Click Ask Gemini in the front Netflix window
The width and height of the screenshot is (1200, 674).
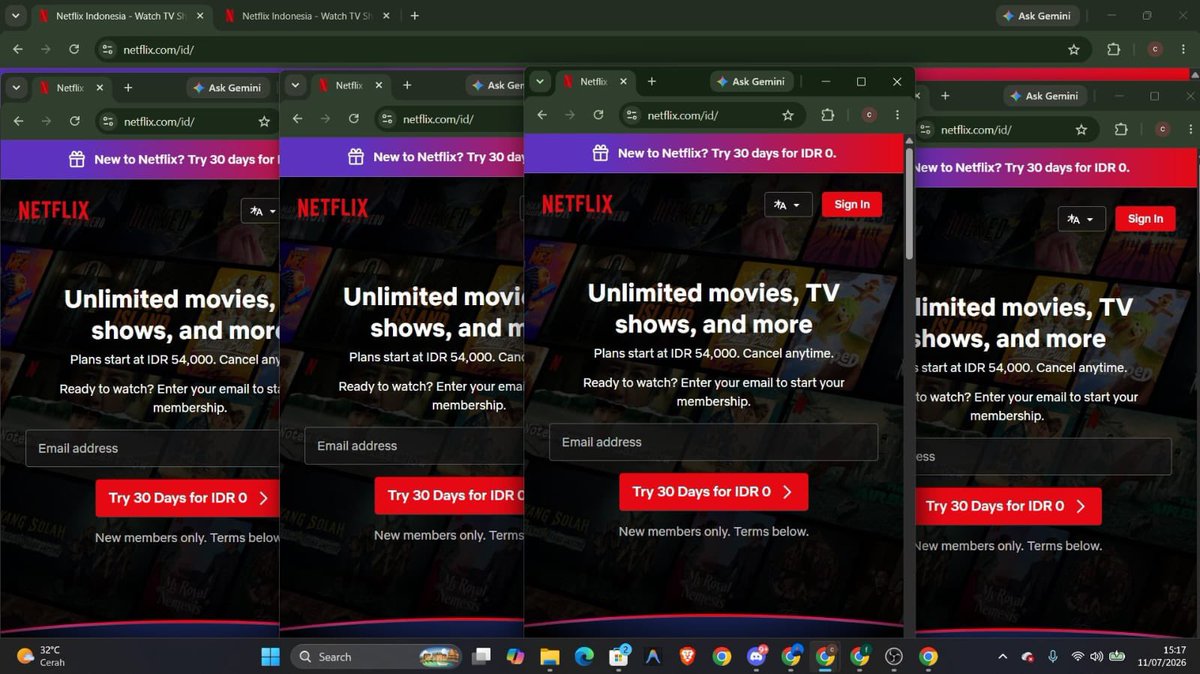(752, 82)
